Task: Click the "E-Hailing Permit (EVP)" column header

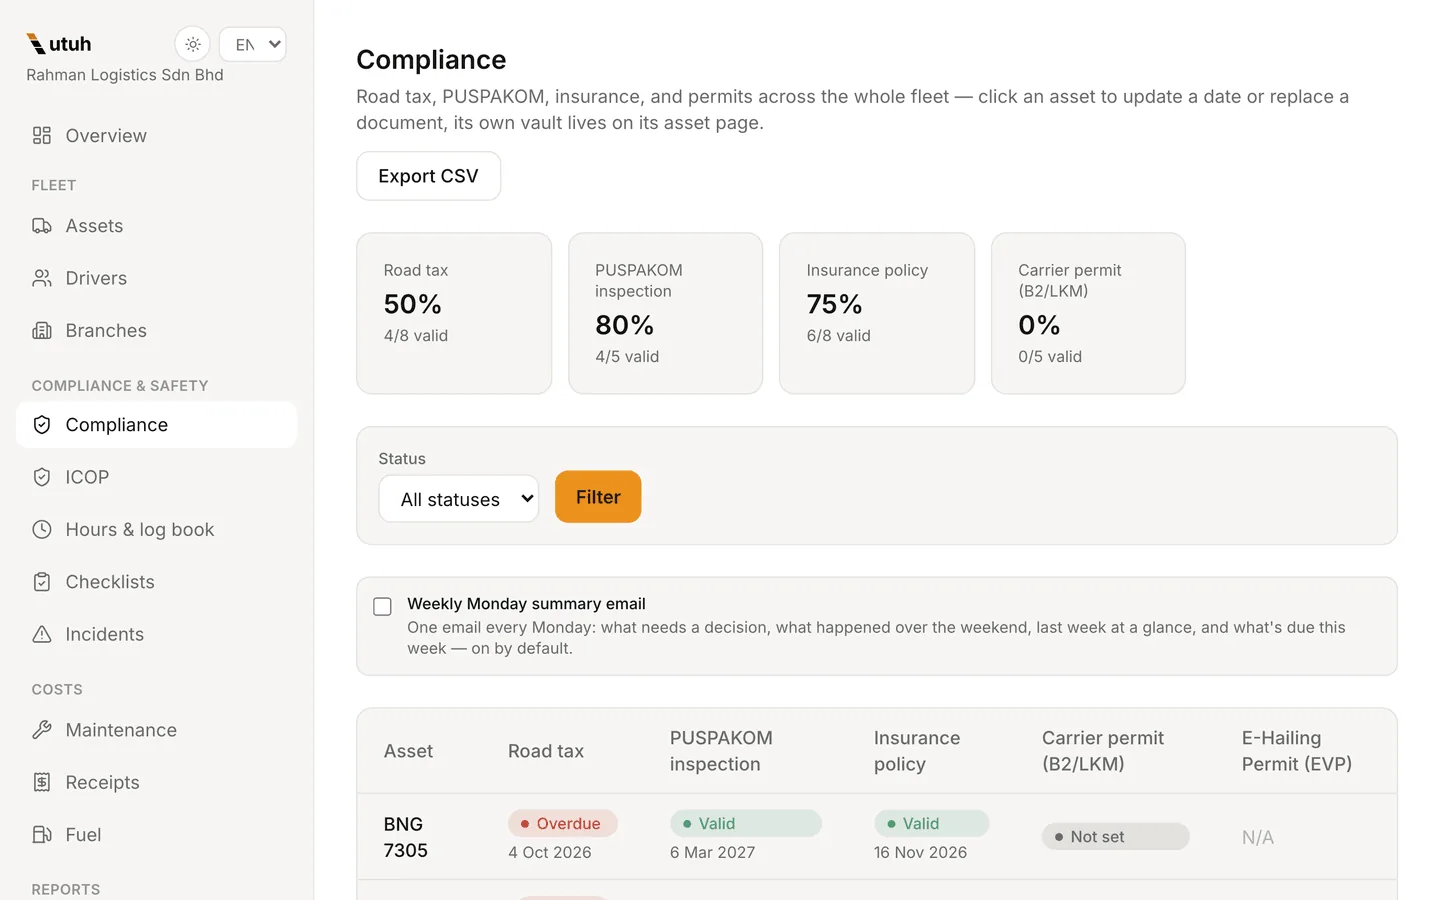Action: pos(1297,751)
